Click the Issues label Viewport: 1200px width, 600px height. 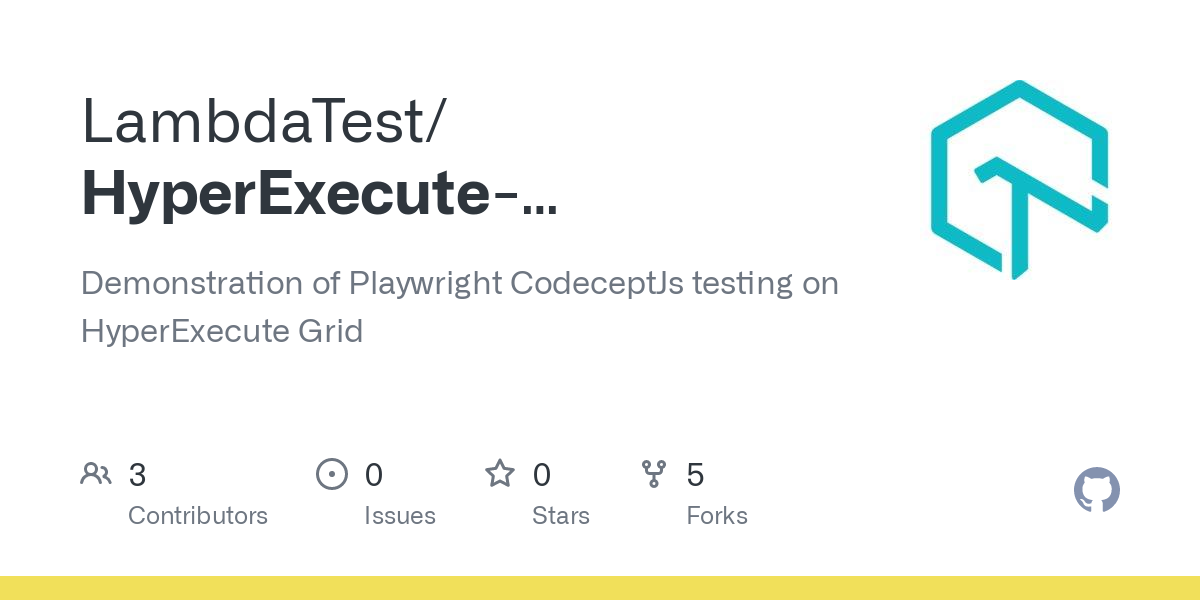click(x=400, y=516)
